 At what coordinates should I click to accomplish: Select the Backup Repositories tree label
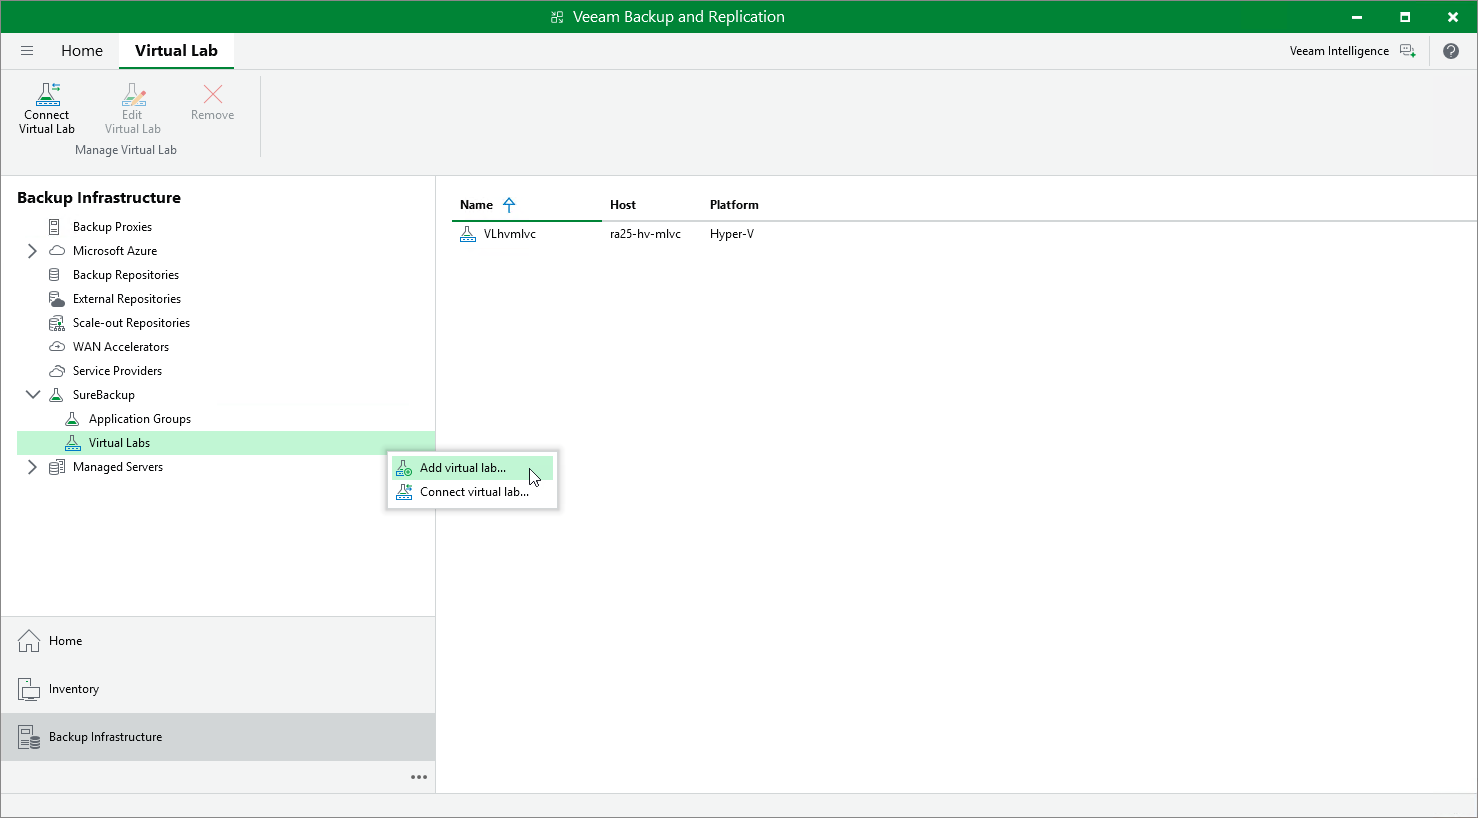tap(126, 275)
